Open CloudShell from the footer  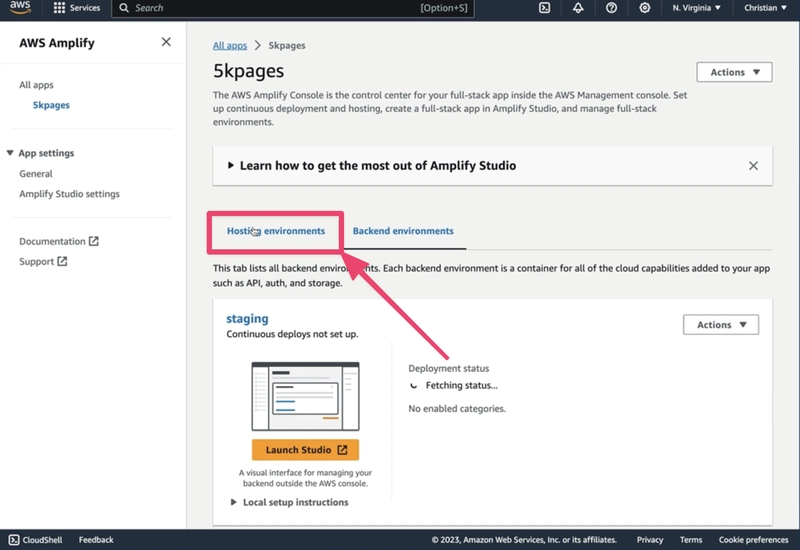[35, 540]
